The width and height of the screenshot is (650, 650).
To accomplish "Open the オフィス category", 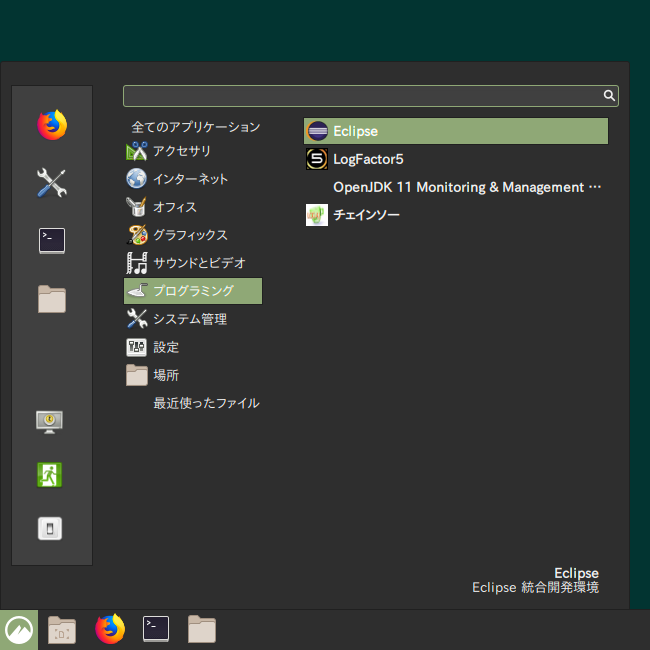I will [x=193, y=207].
